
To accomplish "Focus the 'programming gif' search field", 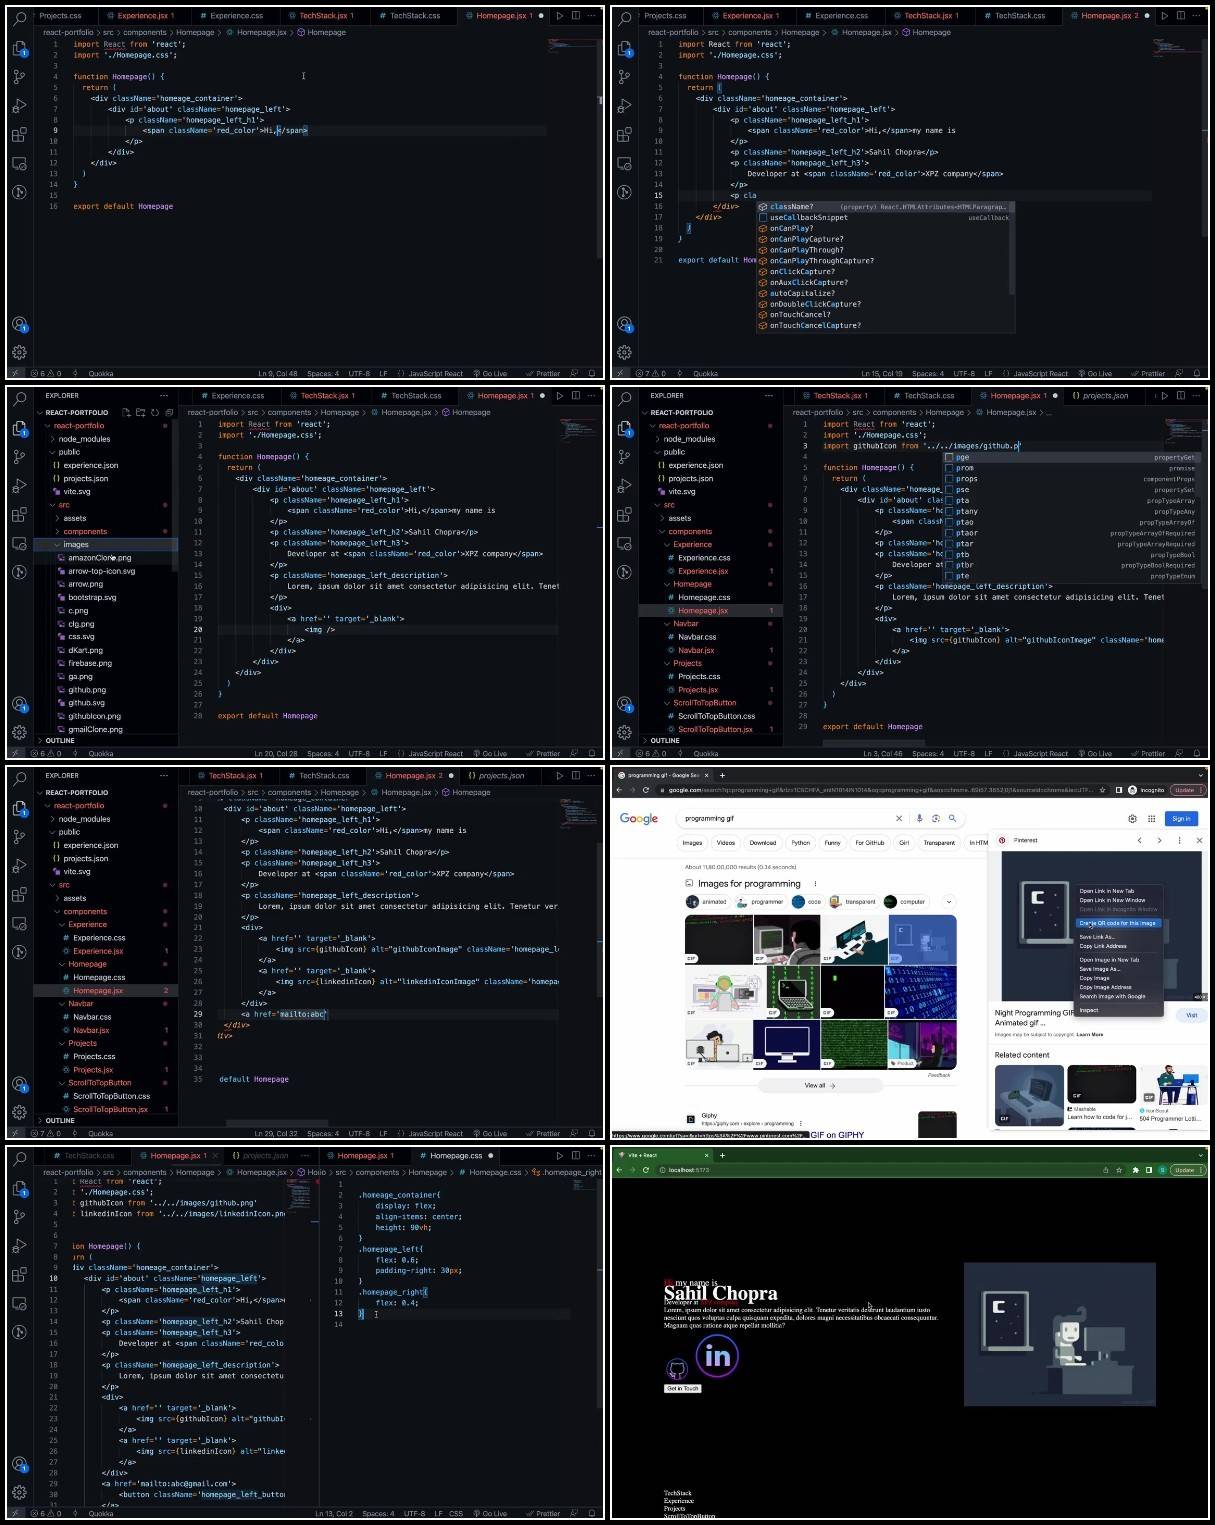I will click(x=785, y=818).
